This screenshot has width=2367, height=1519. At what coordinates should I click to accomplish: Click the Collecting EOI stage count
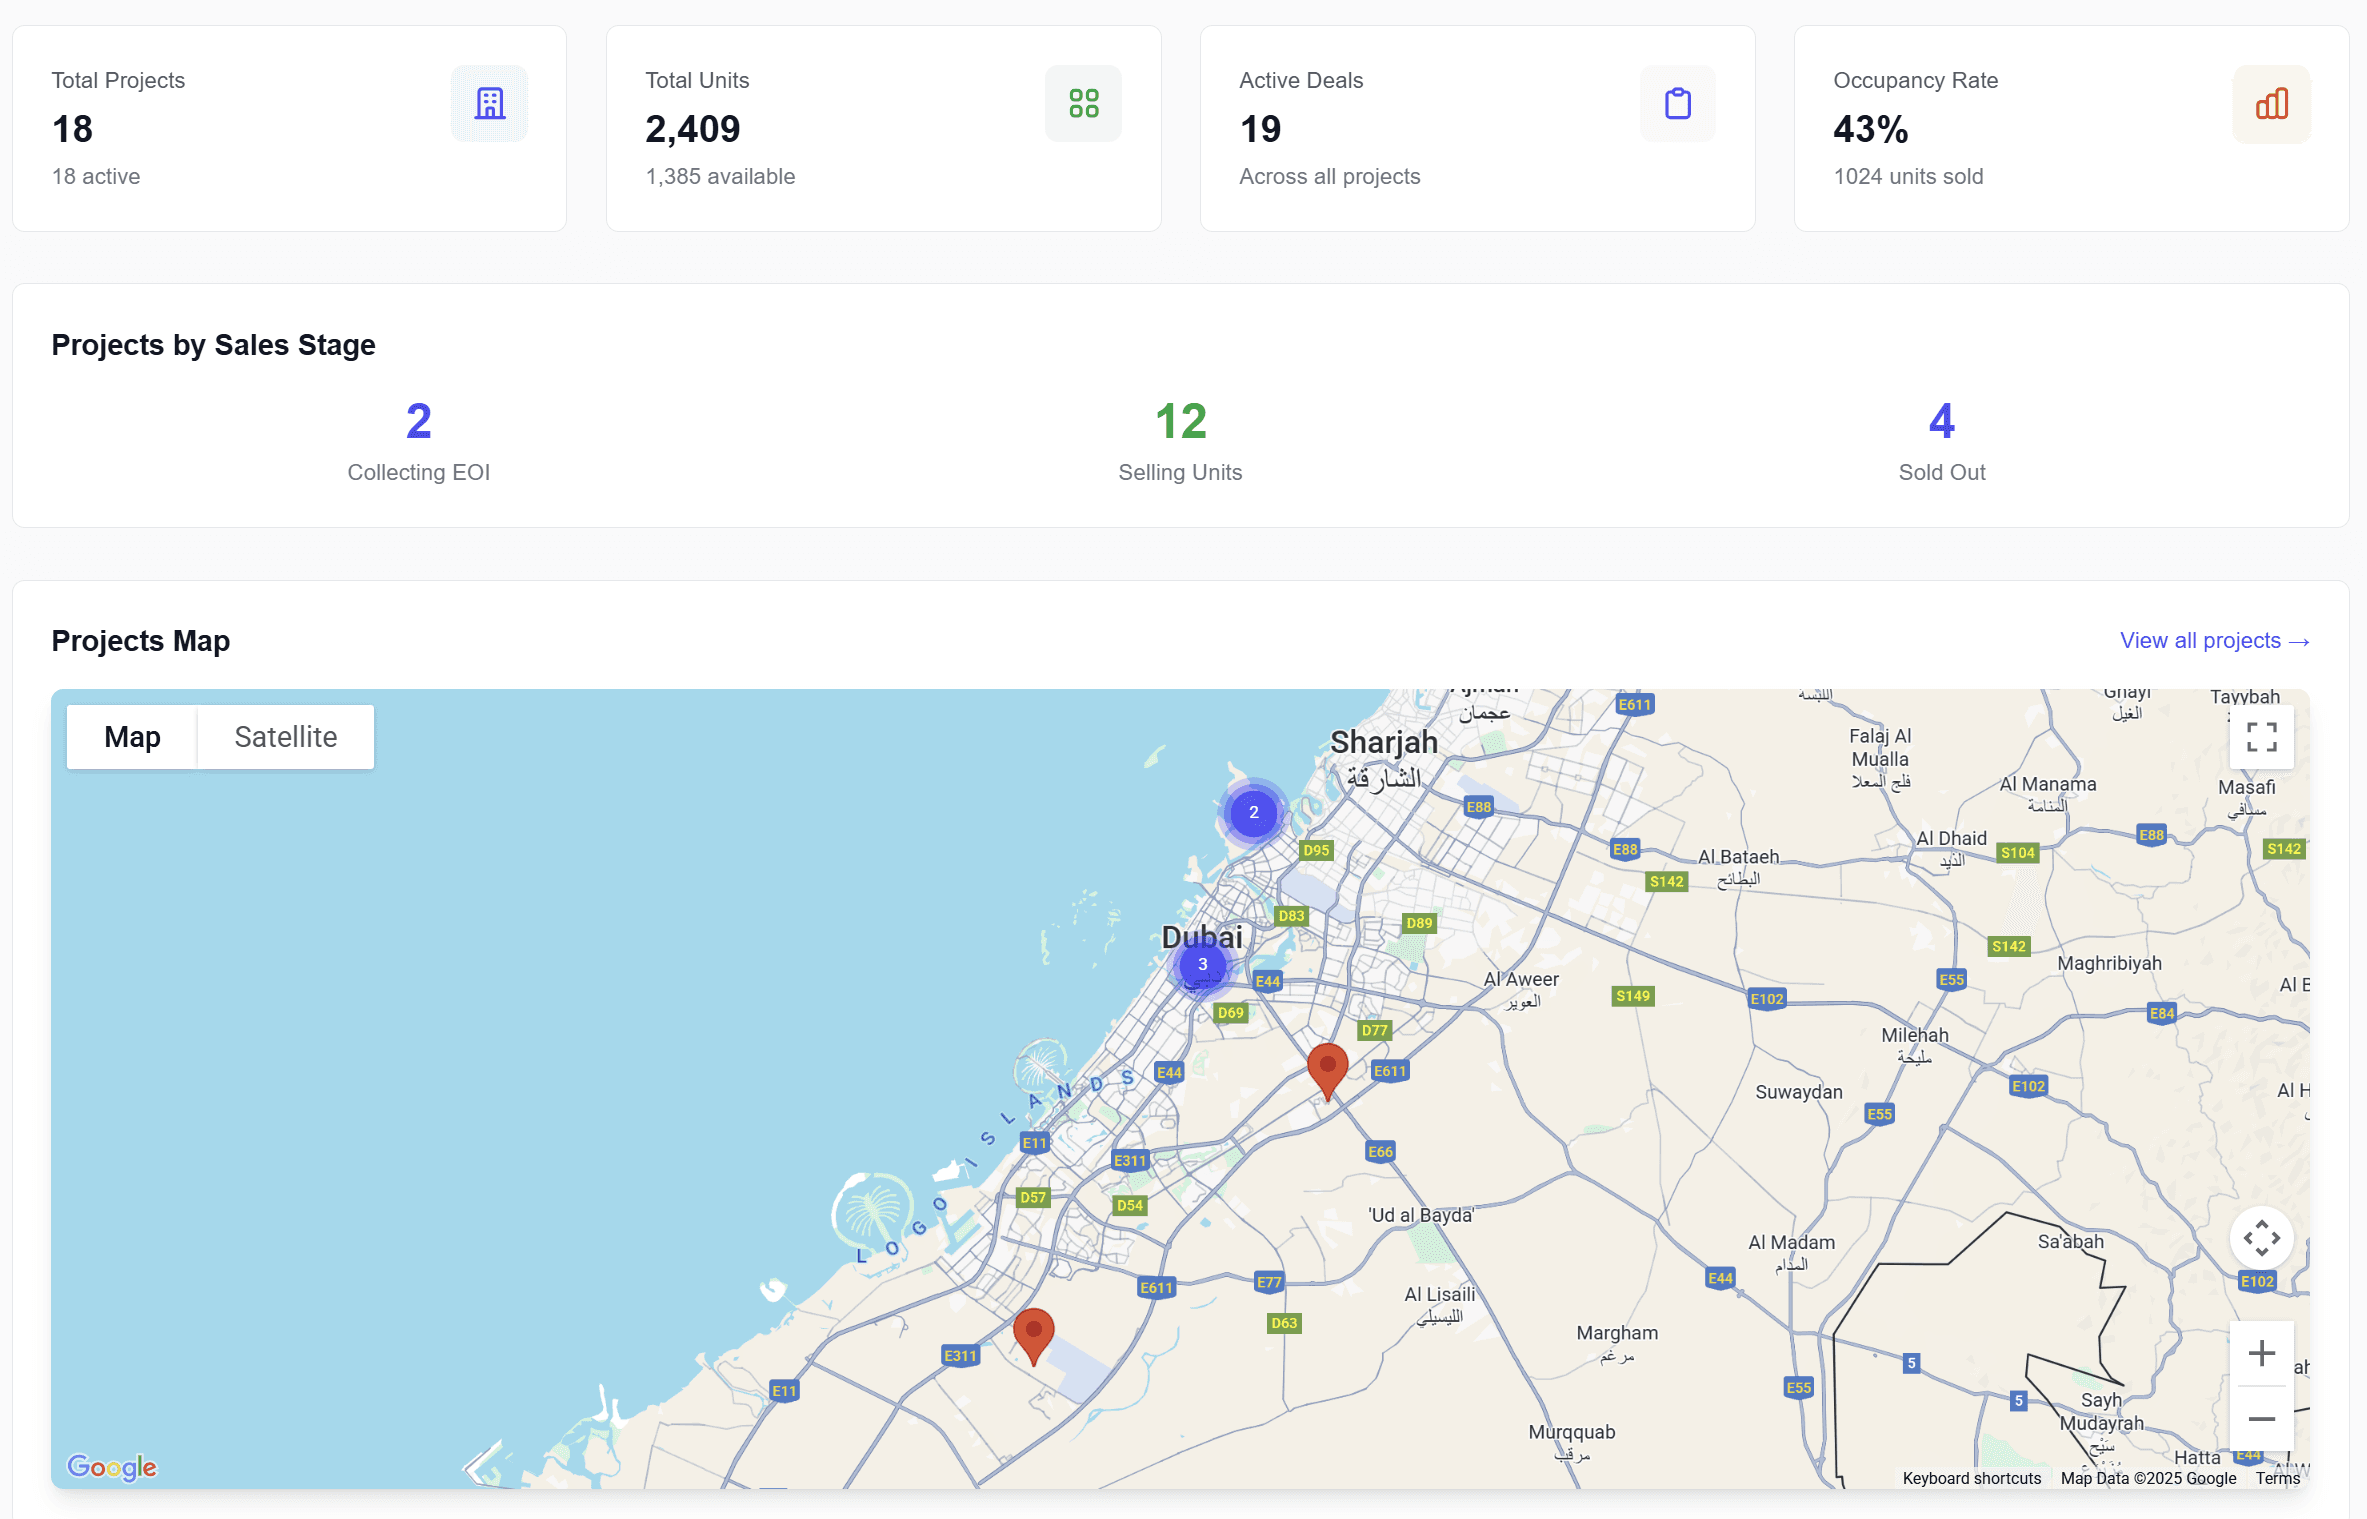(x=419, y=421)
